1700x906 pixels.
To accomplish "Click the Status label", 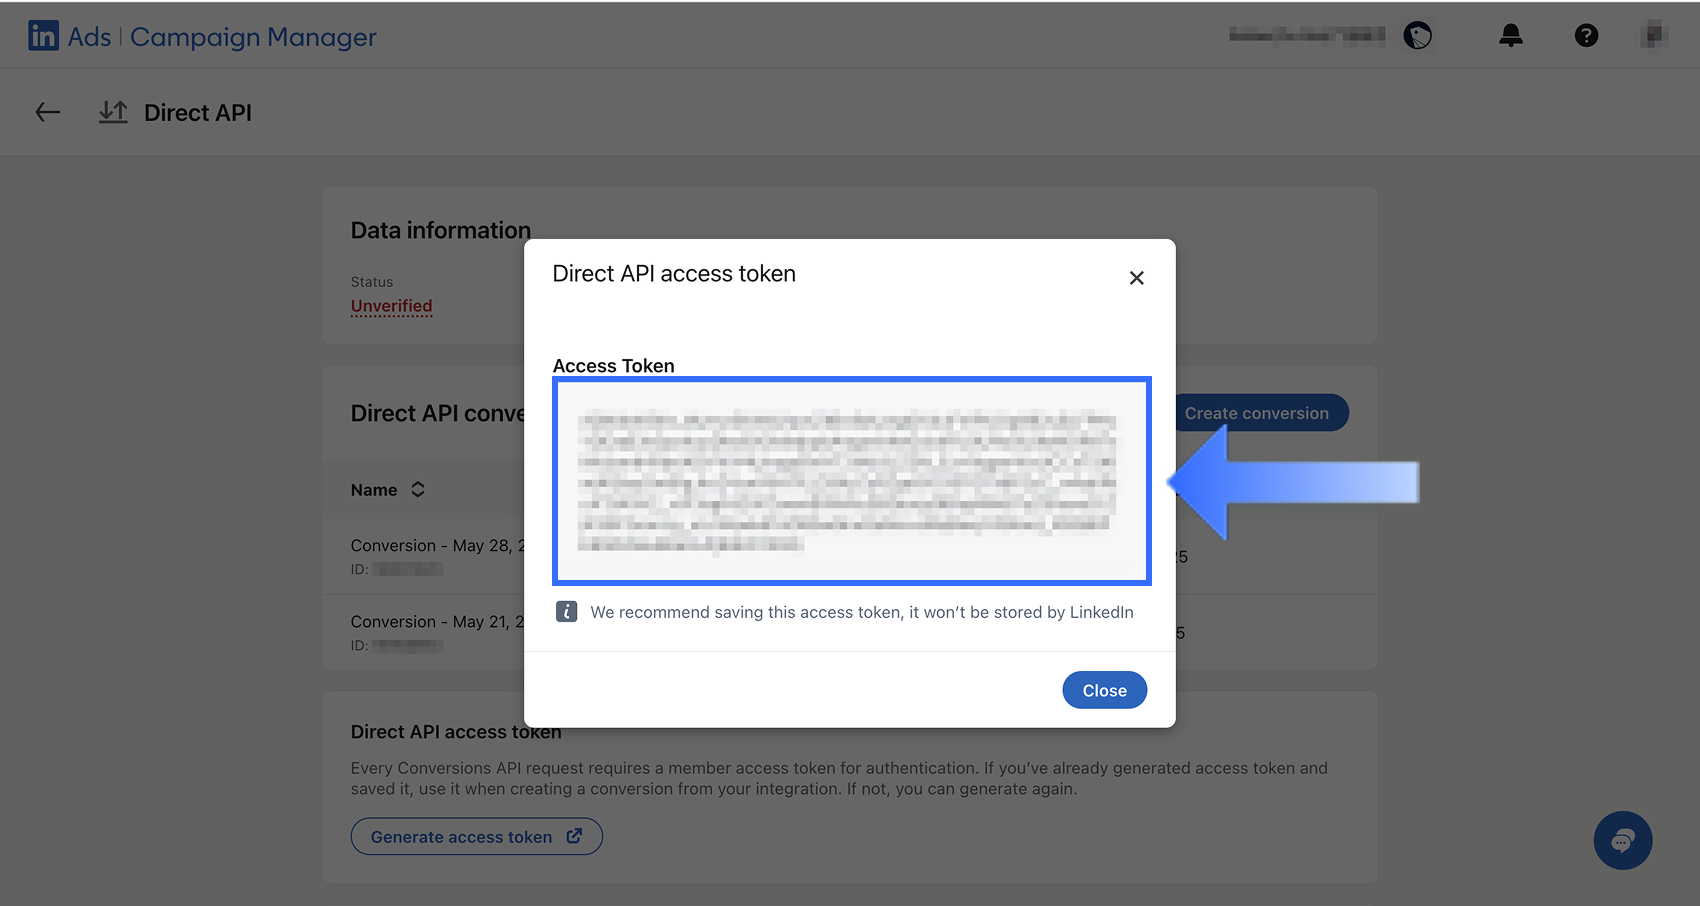I will point(372,282).
